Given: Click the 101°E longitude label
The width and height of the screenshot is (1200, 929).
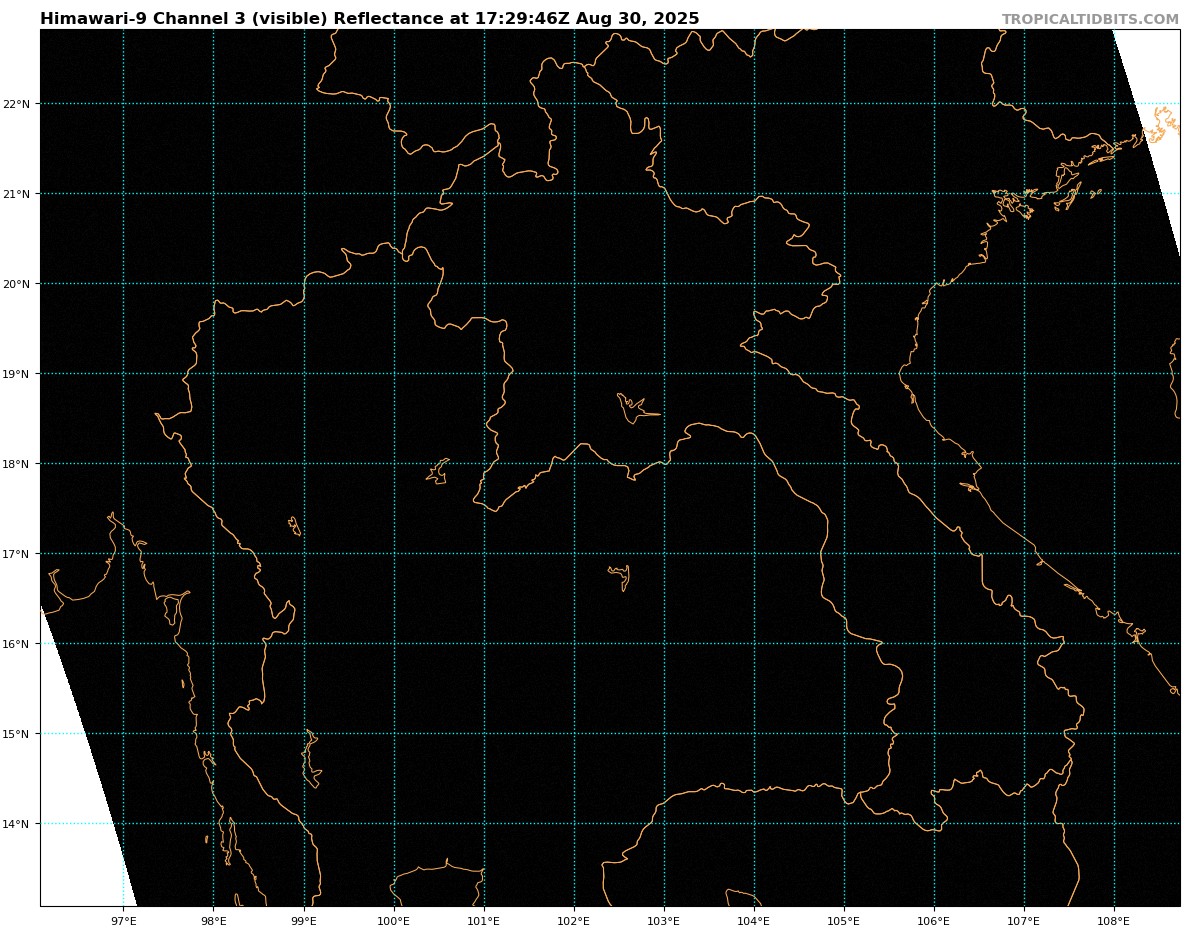Looking at the screenshot, I should pyautogui.click(x=483, y=921).
